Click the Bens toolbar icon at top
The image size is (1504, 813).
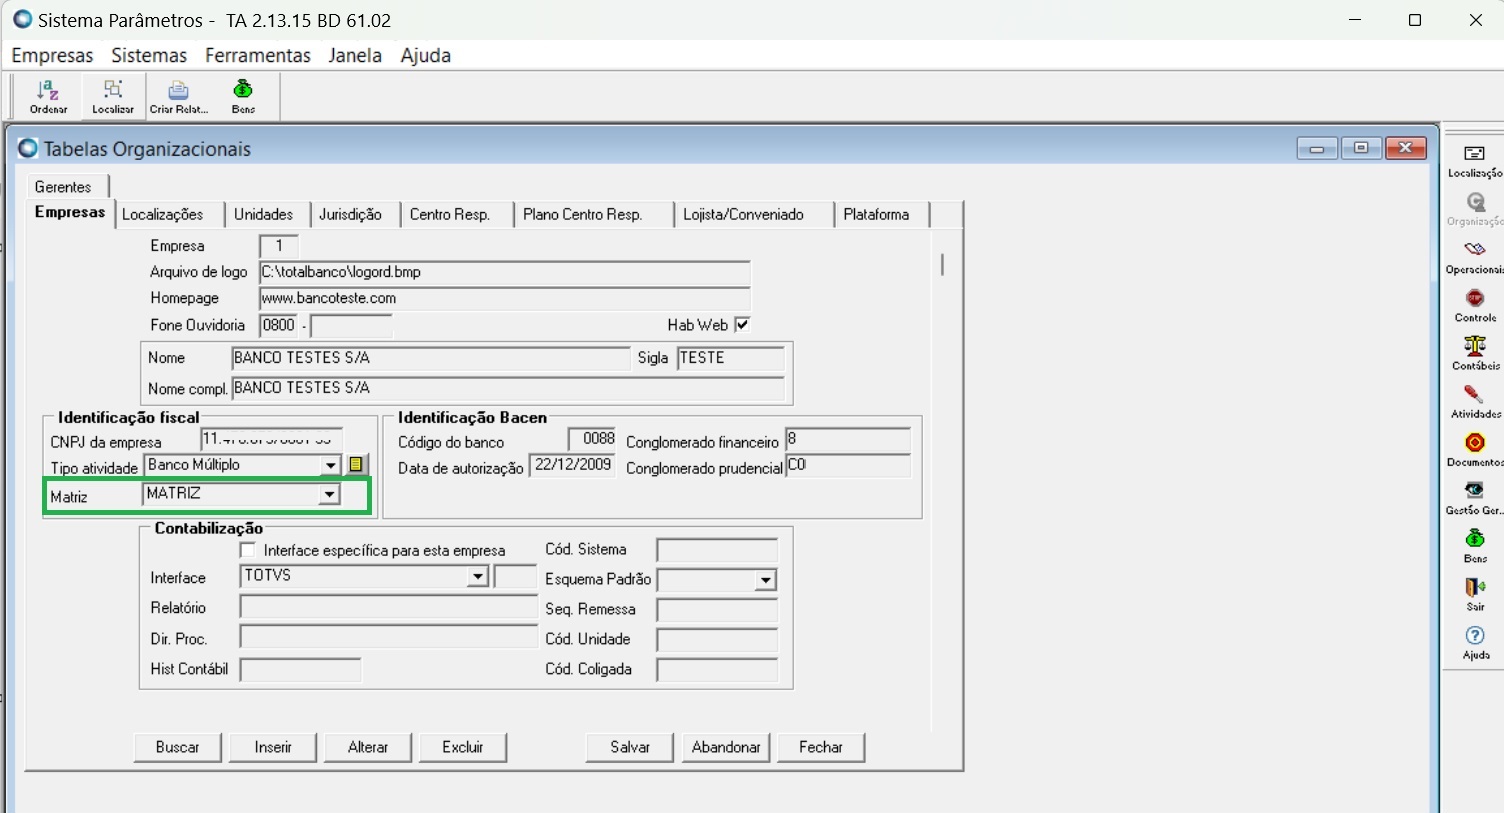(x=243, y=97)
